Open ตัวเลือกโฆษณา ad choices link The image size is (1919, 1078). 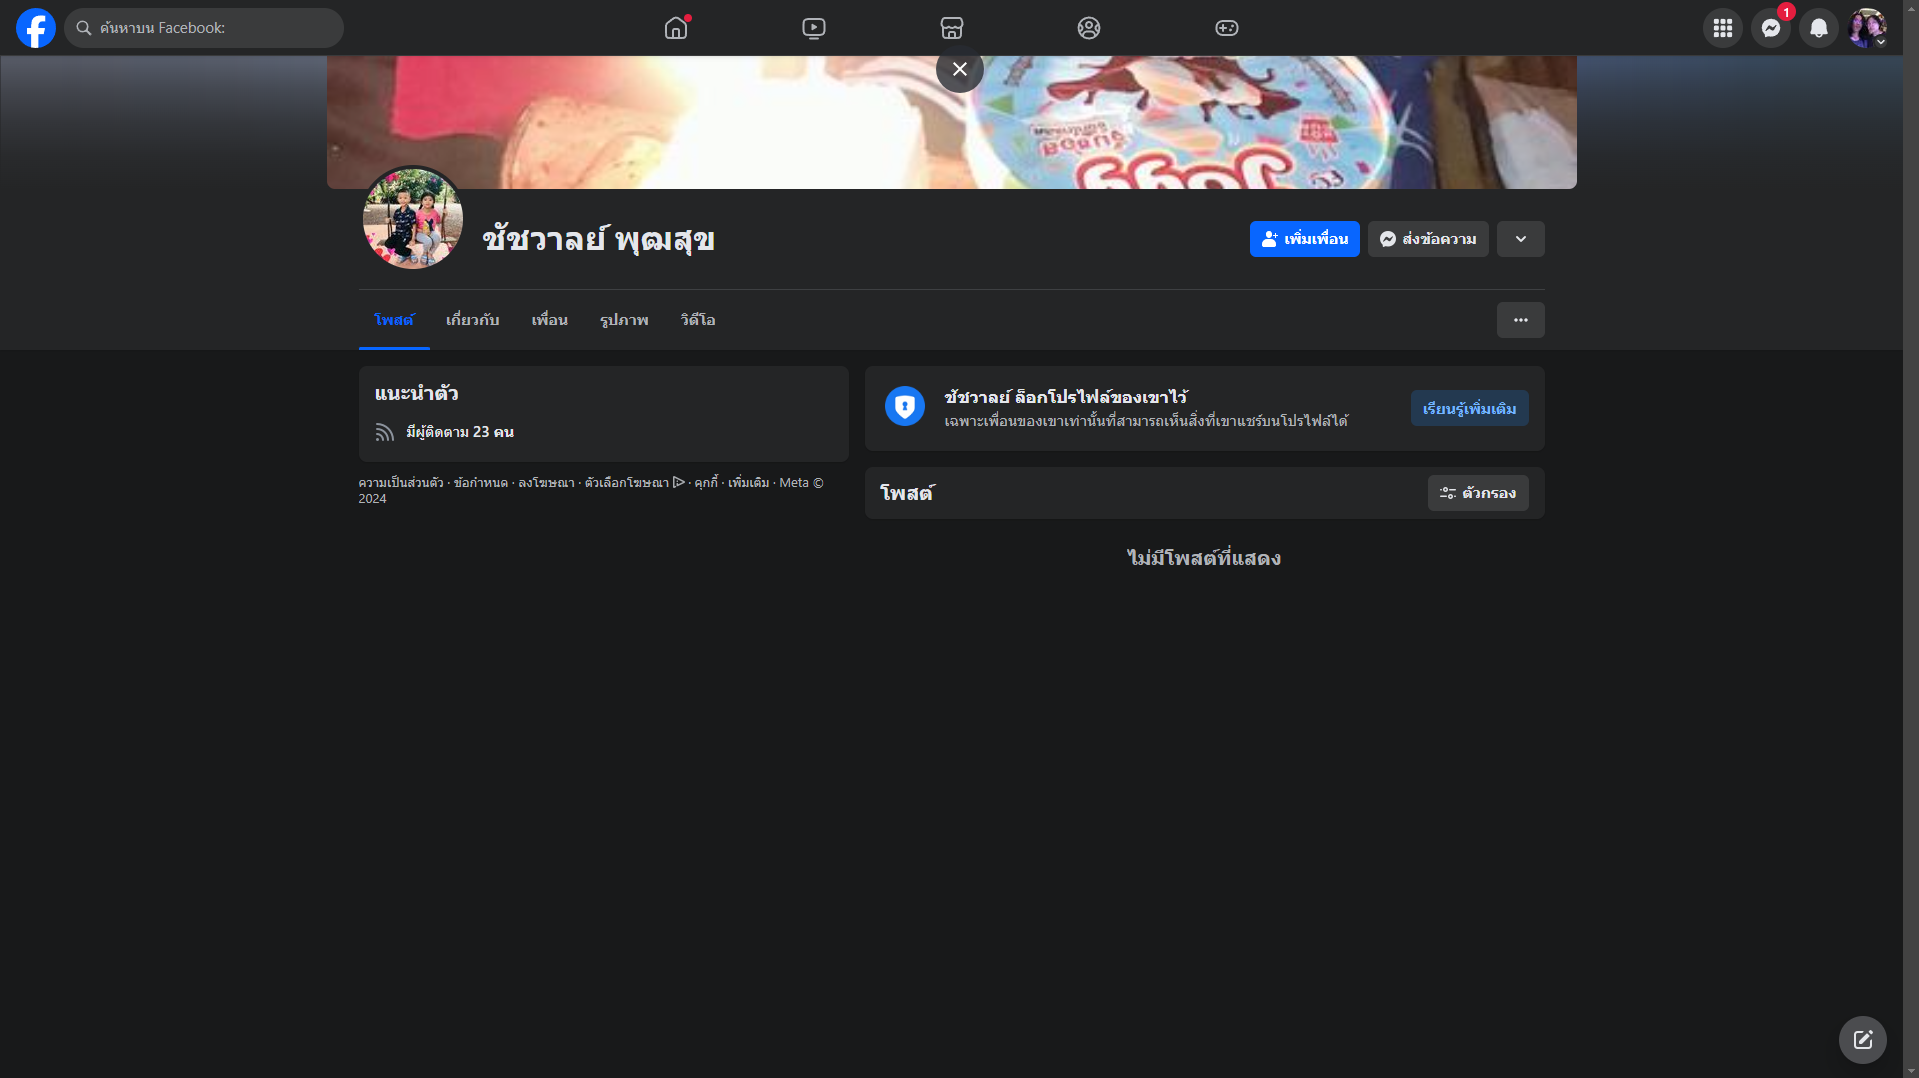(x=627, y=483)
